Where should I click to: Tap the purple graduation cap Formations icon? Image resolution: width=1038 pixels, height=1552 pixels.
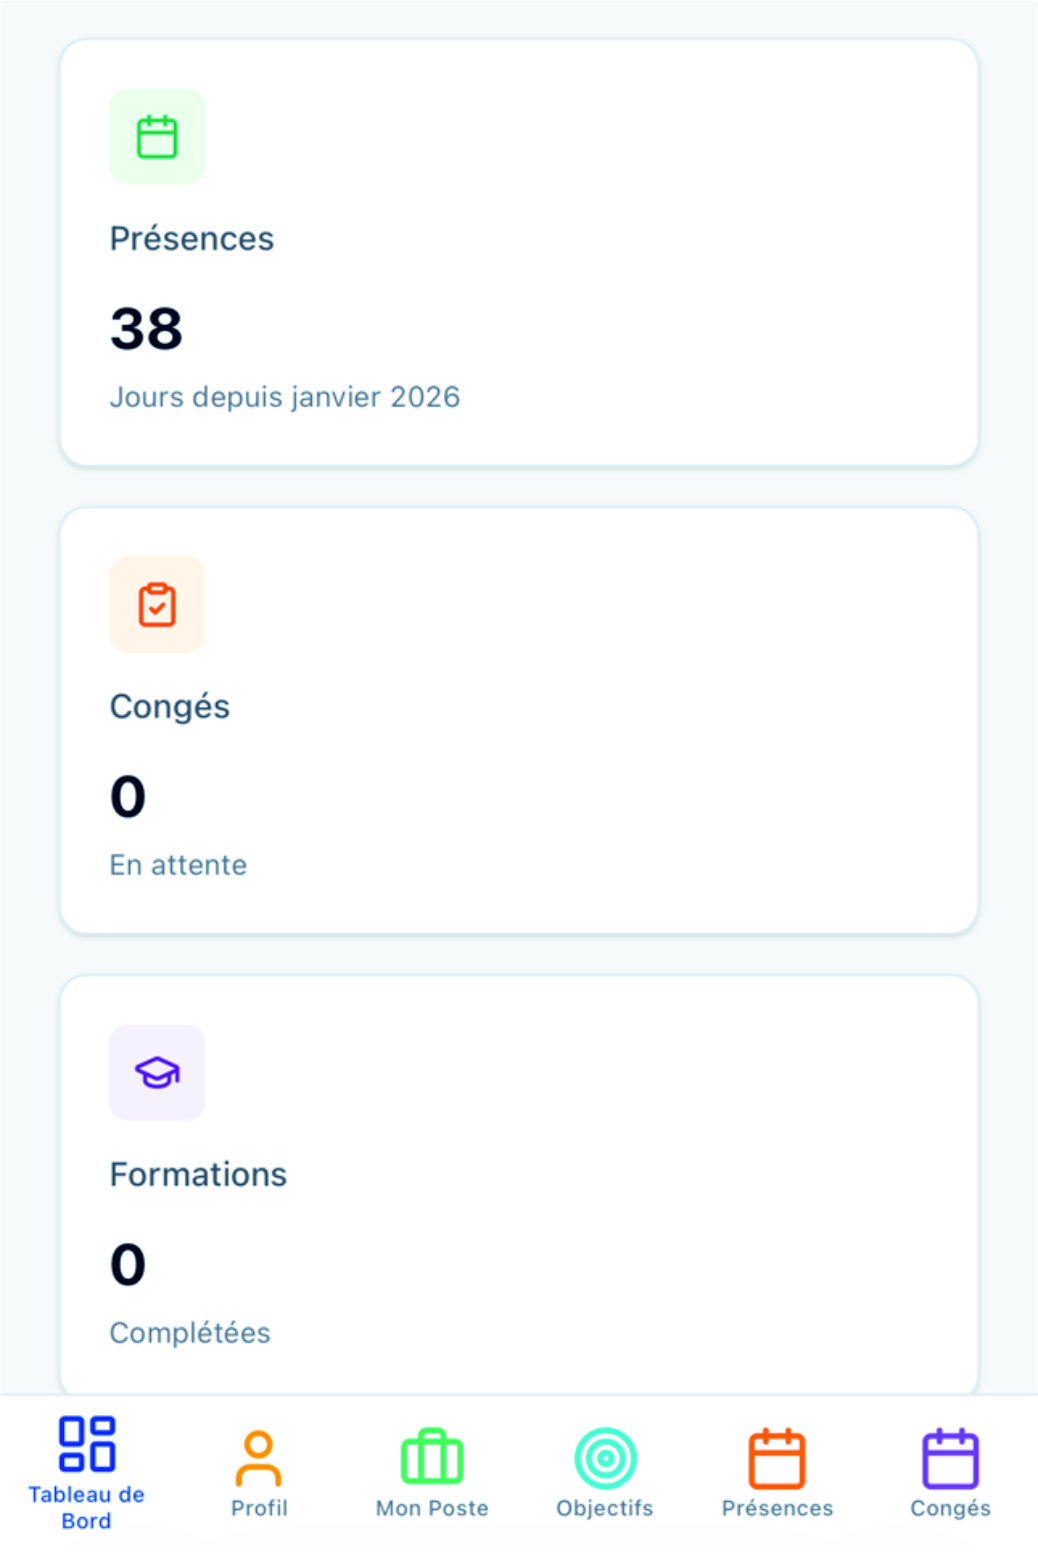click(x=157, y=1073)
